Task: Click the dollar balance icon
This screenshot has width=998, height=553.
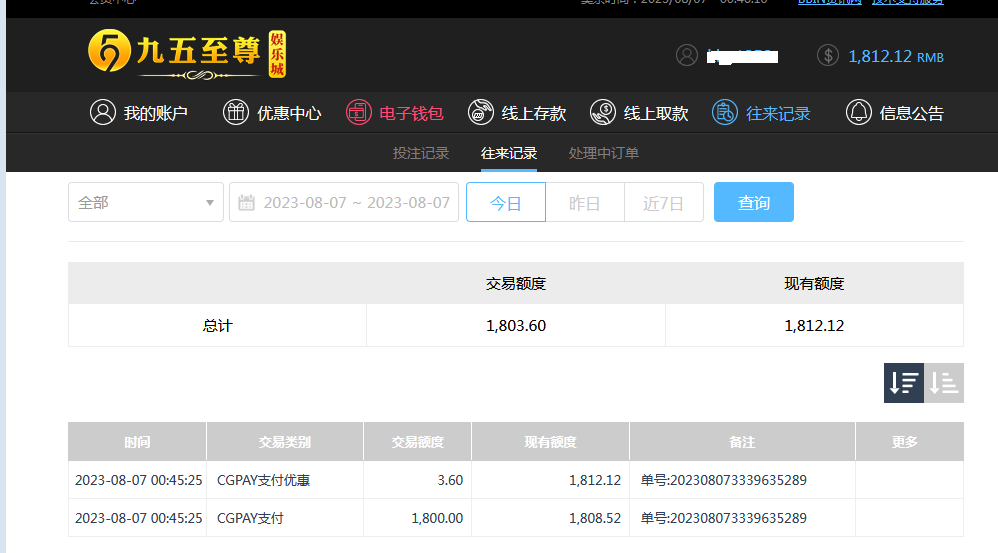Action: 828,55
